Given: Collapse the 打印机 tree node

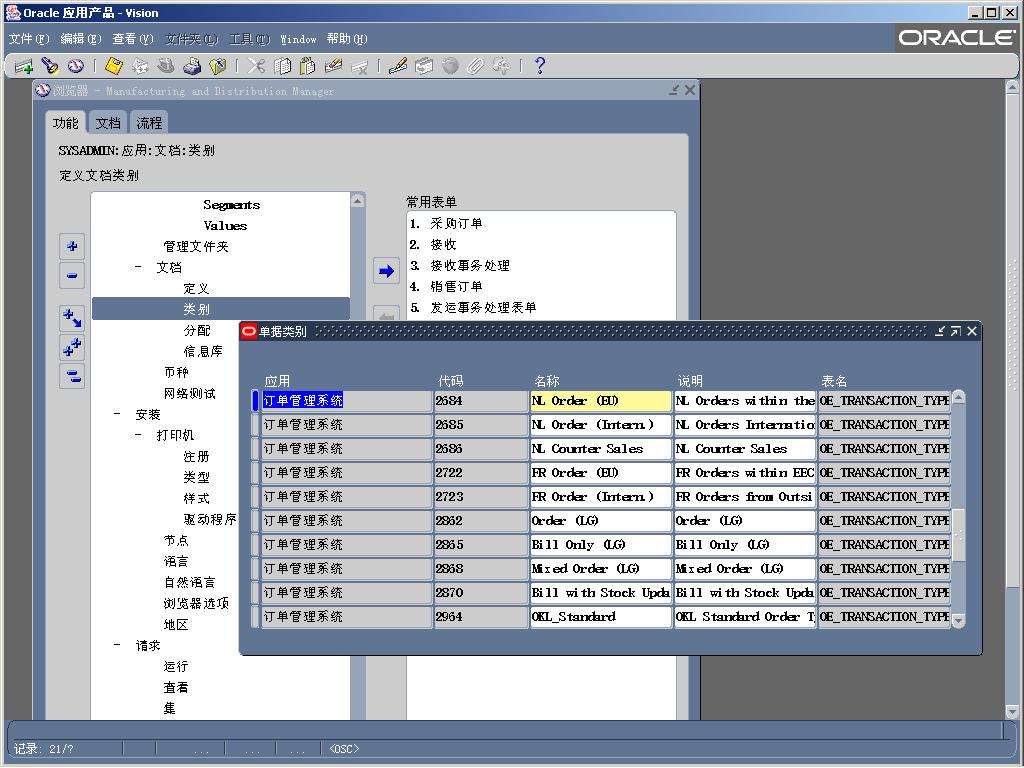Looking at the screenshot, I should click(x=138, y=435).
